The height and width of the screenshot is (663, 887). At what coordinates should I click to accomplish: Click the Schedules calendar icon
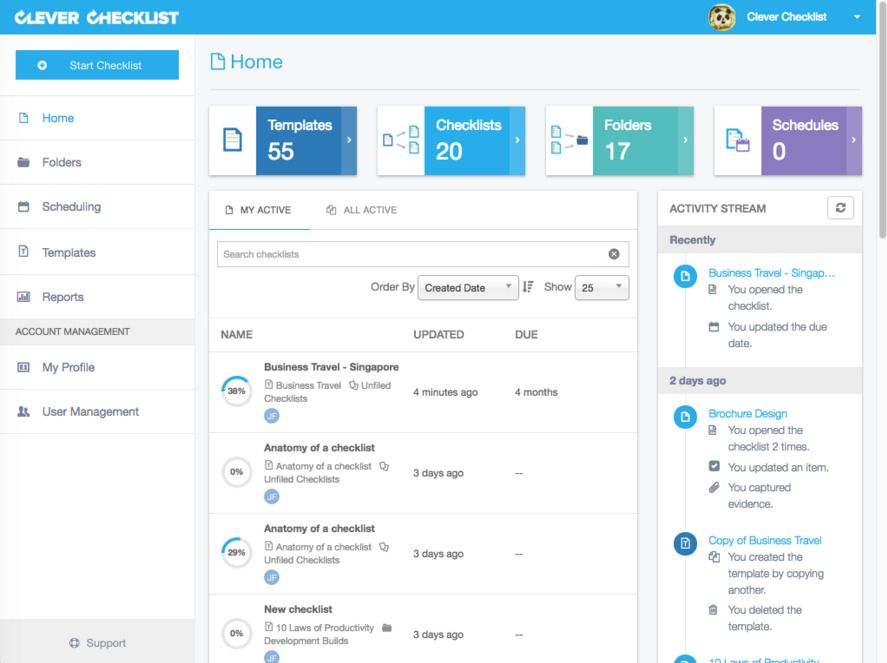[737, 141]
